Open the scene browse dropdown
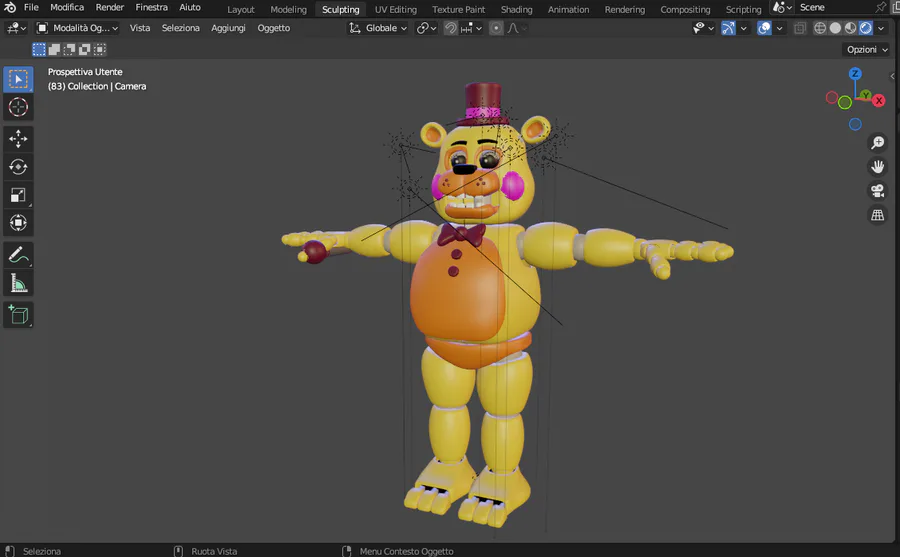 pyautogui.click(x=782, y=7)
